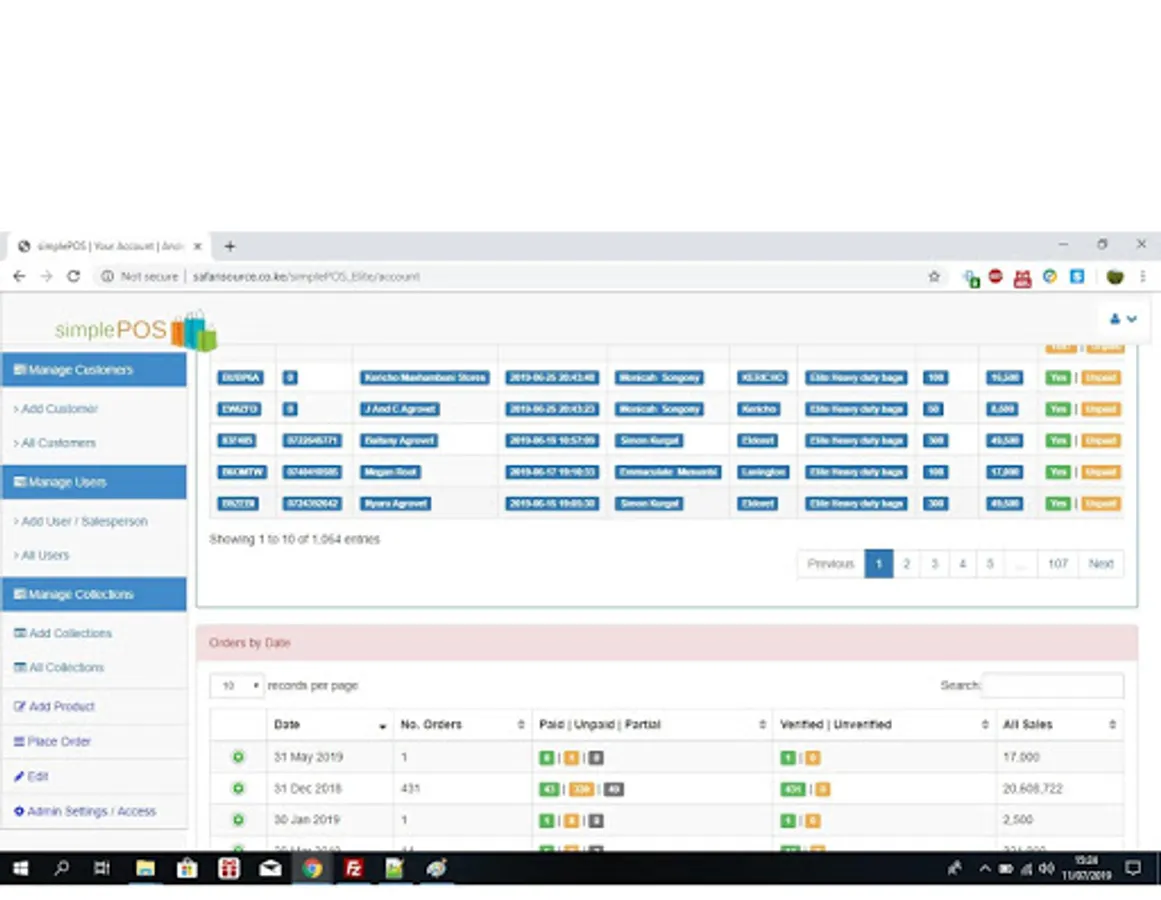
Task: Open Admin Settings / Access
Action: click(85, 811)
